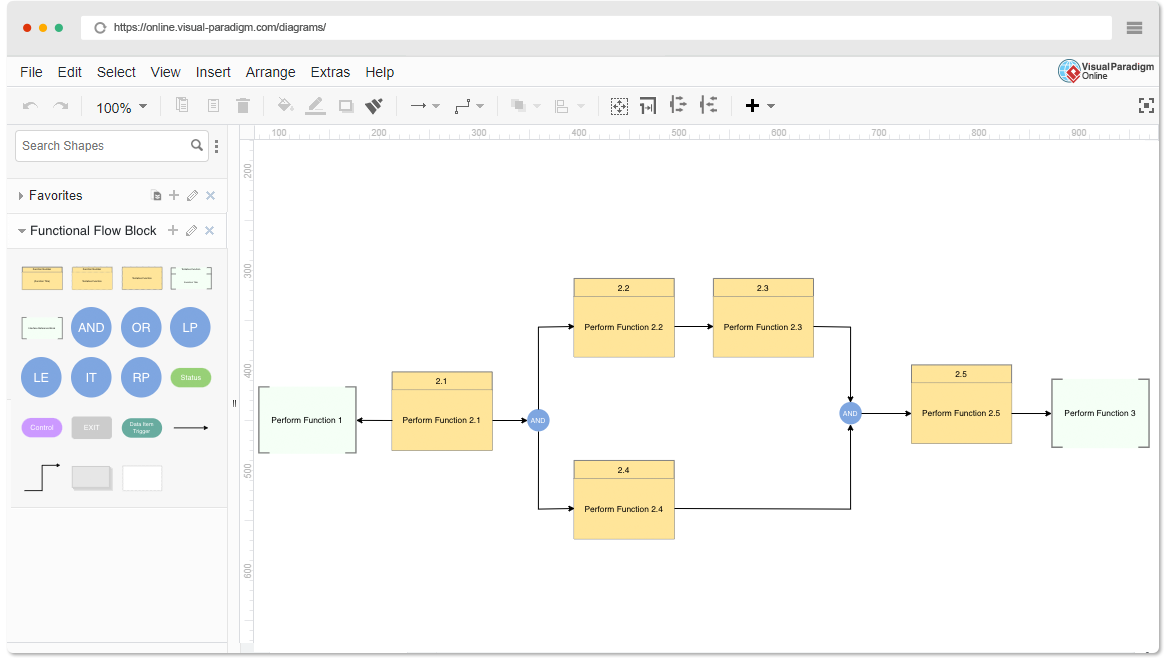Open the File menu
The image size is (1170, 665).
31,72
